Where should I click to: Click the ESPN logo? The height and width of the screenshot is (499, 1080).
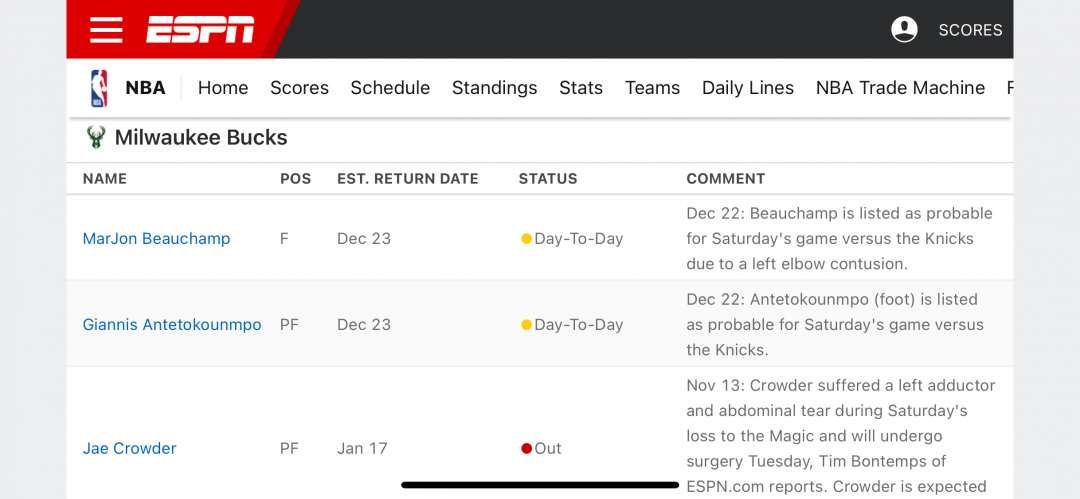(200, 30)
